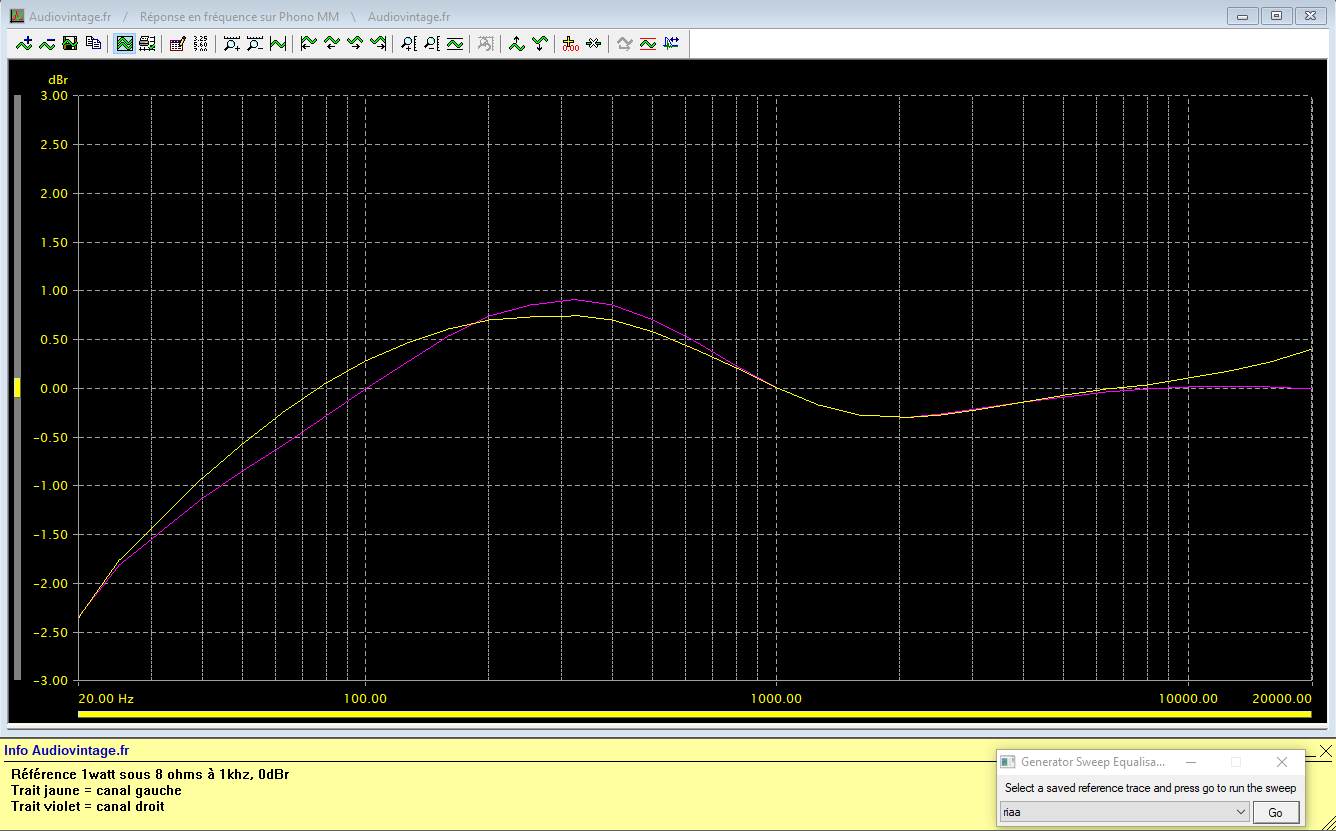The width and height of the screenshot is (1336, 831).
Task: Click the copy graph to clipboard icon
Action: coord(93,44)
